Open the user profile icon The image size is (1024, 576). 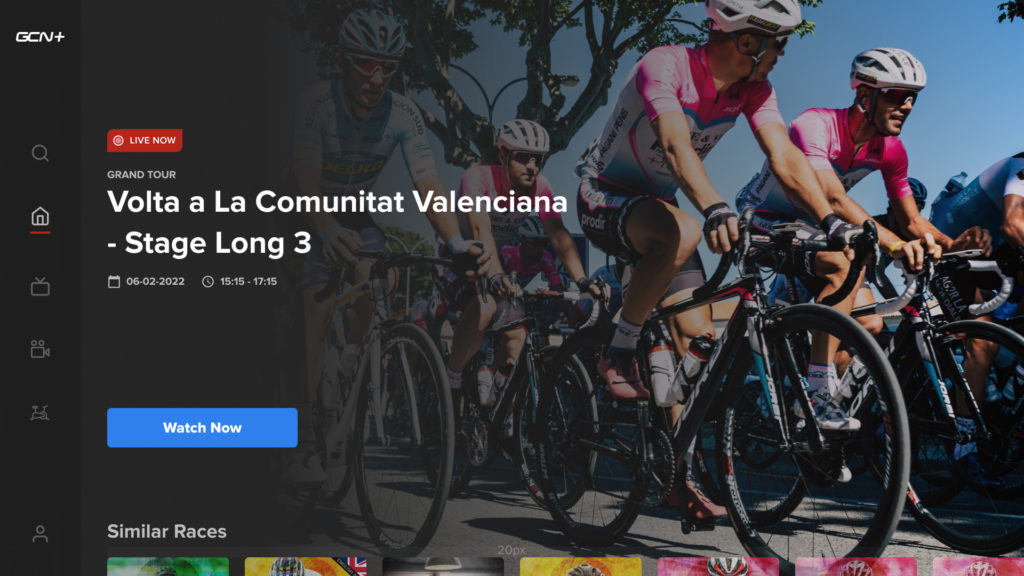click(x=40, y=534)
